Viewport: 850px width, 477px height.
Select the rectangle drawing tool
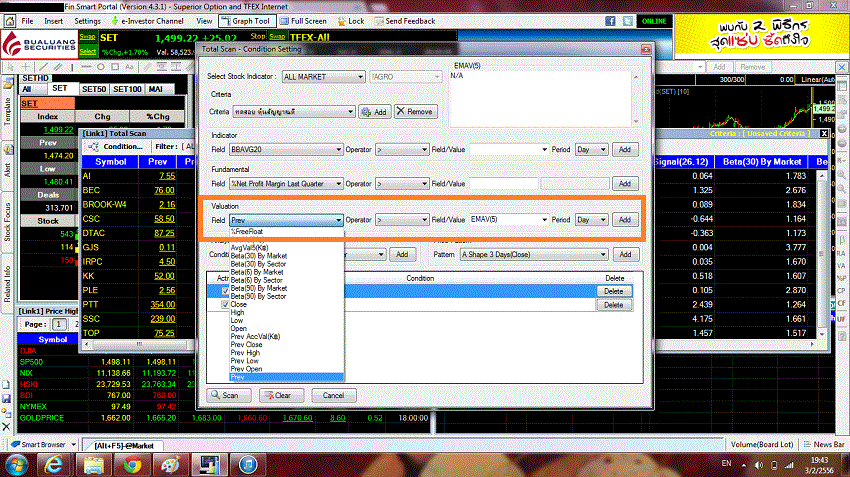115,67
